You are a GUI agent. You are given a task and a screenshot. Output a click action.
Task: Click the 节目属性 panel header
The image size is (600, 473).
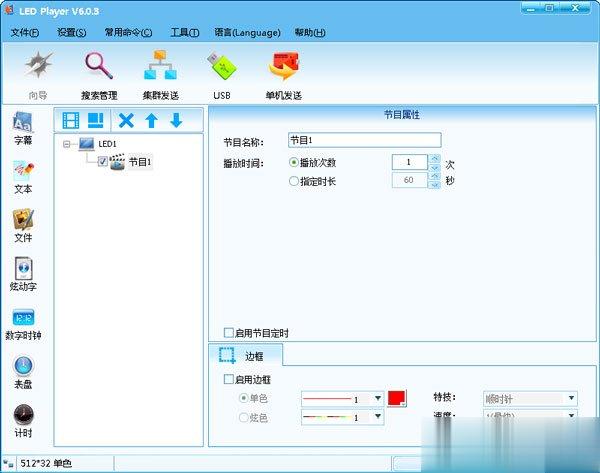pos(402,114)
